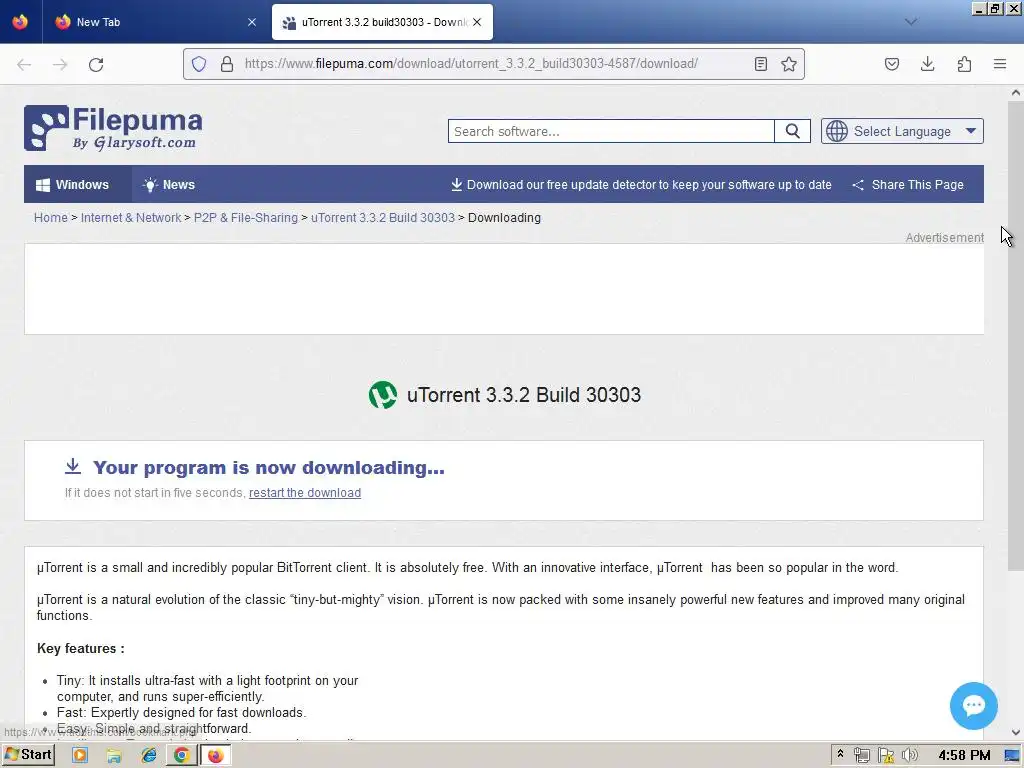Show hidden tray icons arrow
This screenshot has width=1024, height=768.
click(840, 755)
